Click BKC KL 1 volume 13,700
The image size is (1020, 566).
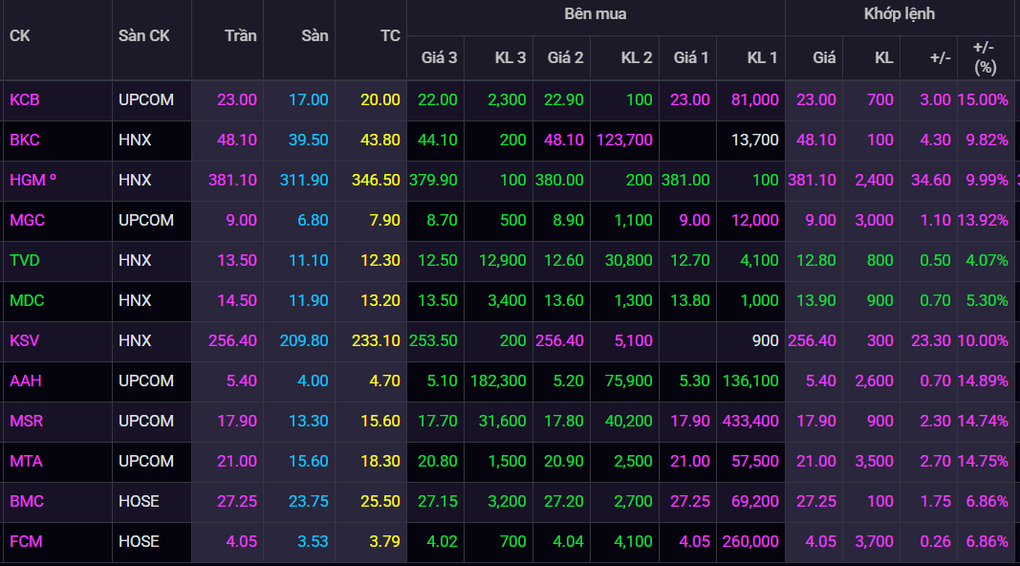coord(755,140)
